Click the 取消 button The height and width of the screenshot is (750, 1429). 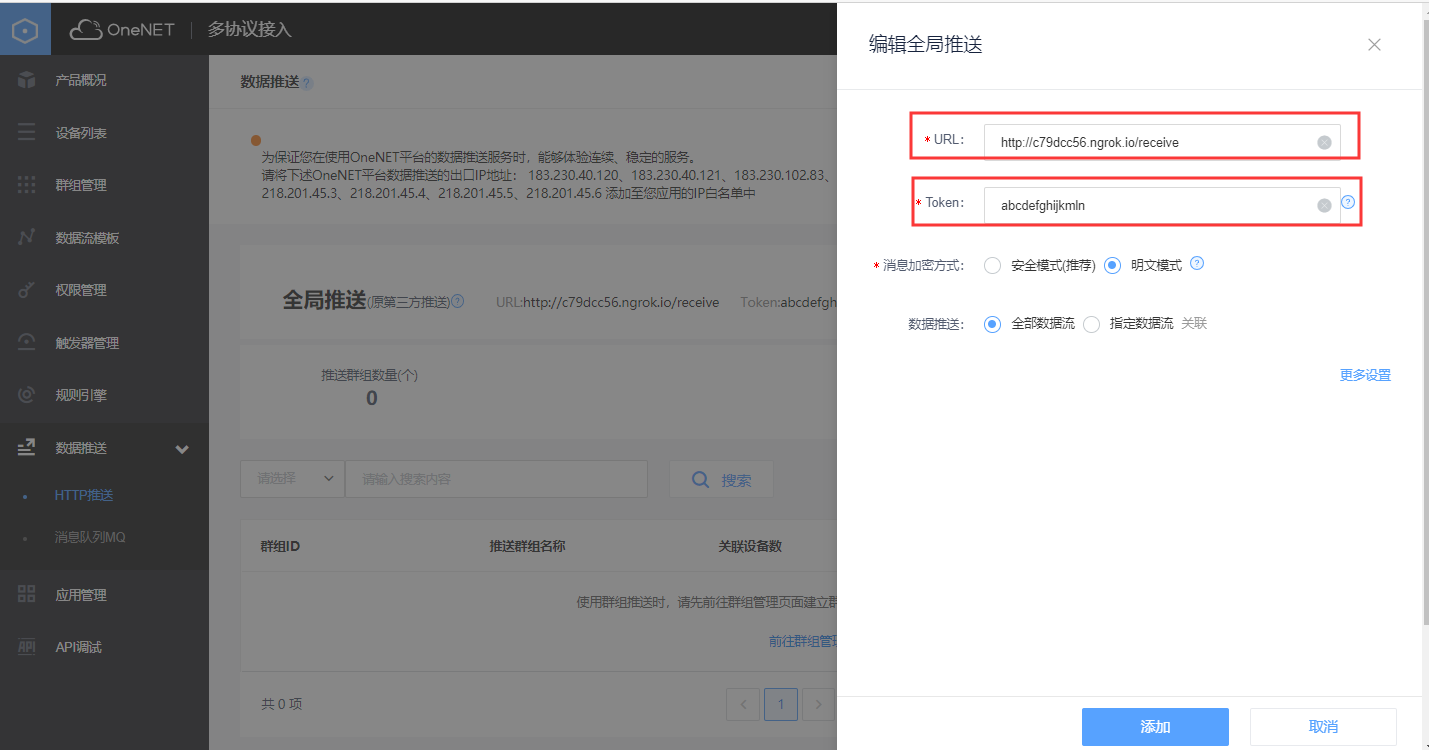(1323, 727)
